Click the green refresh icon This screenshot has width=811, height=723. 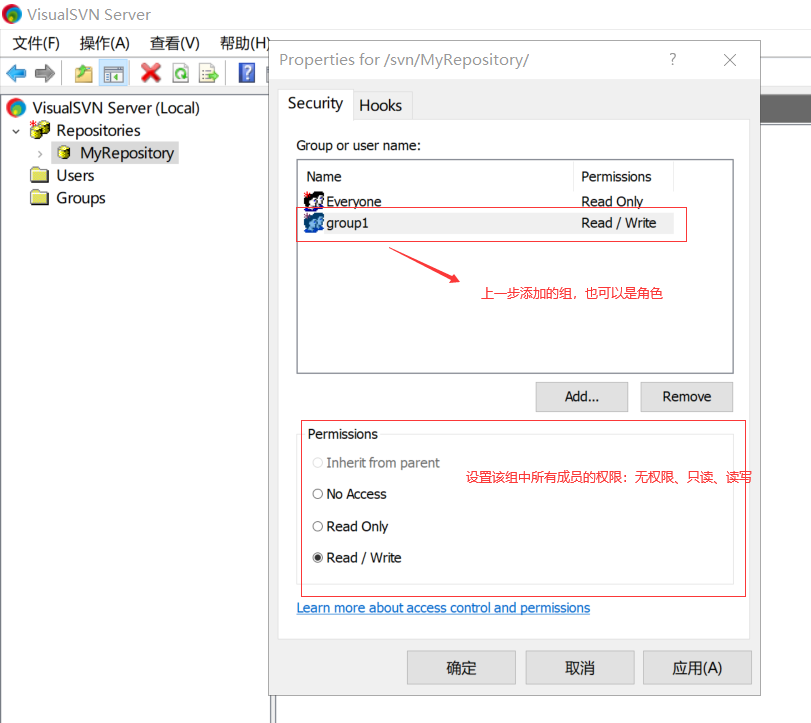coord(181,73)
